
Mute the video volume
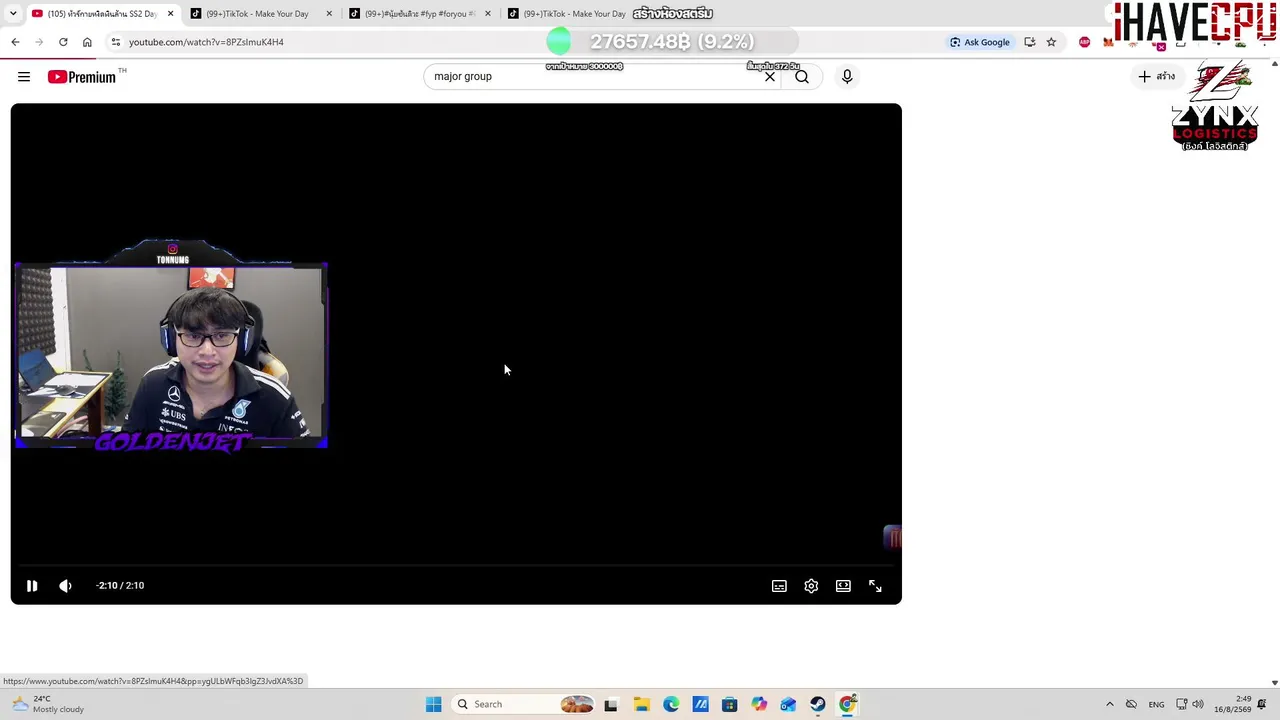[66, 586]
